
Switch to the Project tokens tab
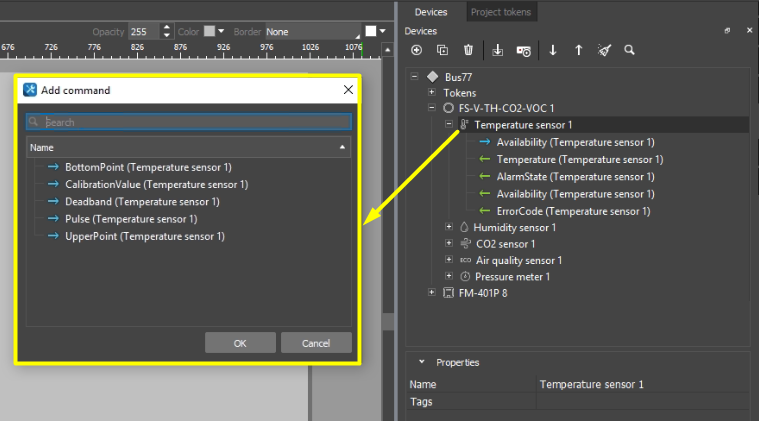502,12
